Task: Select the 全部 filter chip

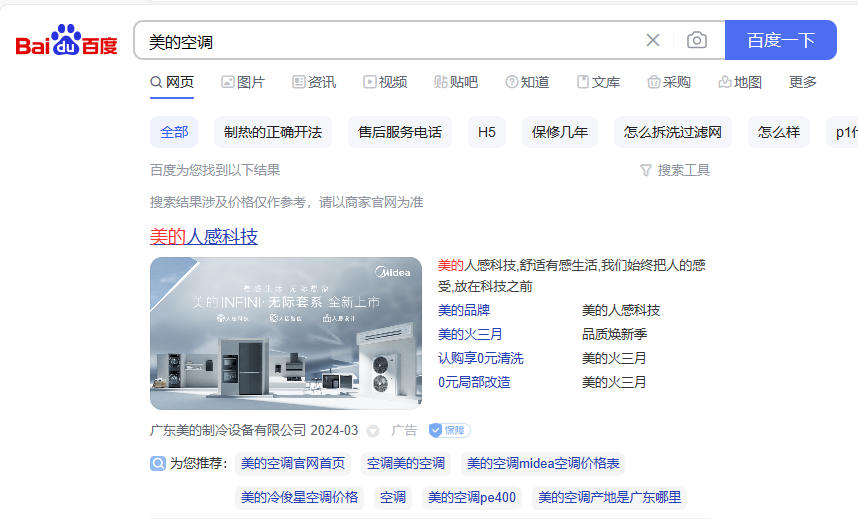Action: (x=174, y=132)
